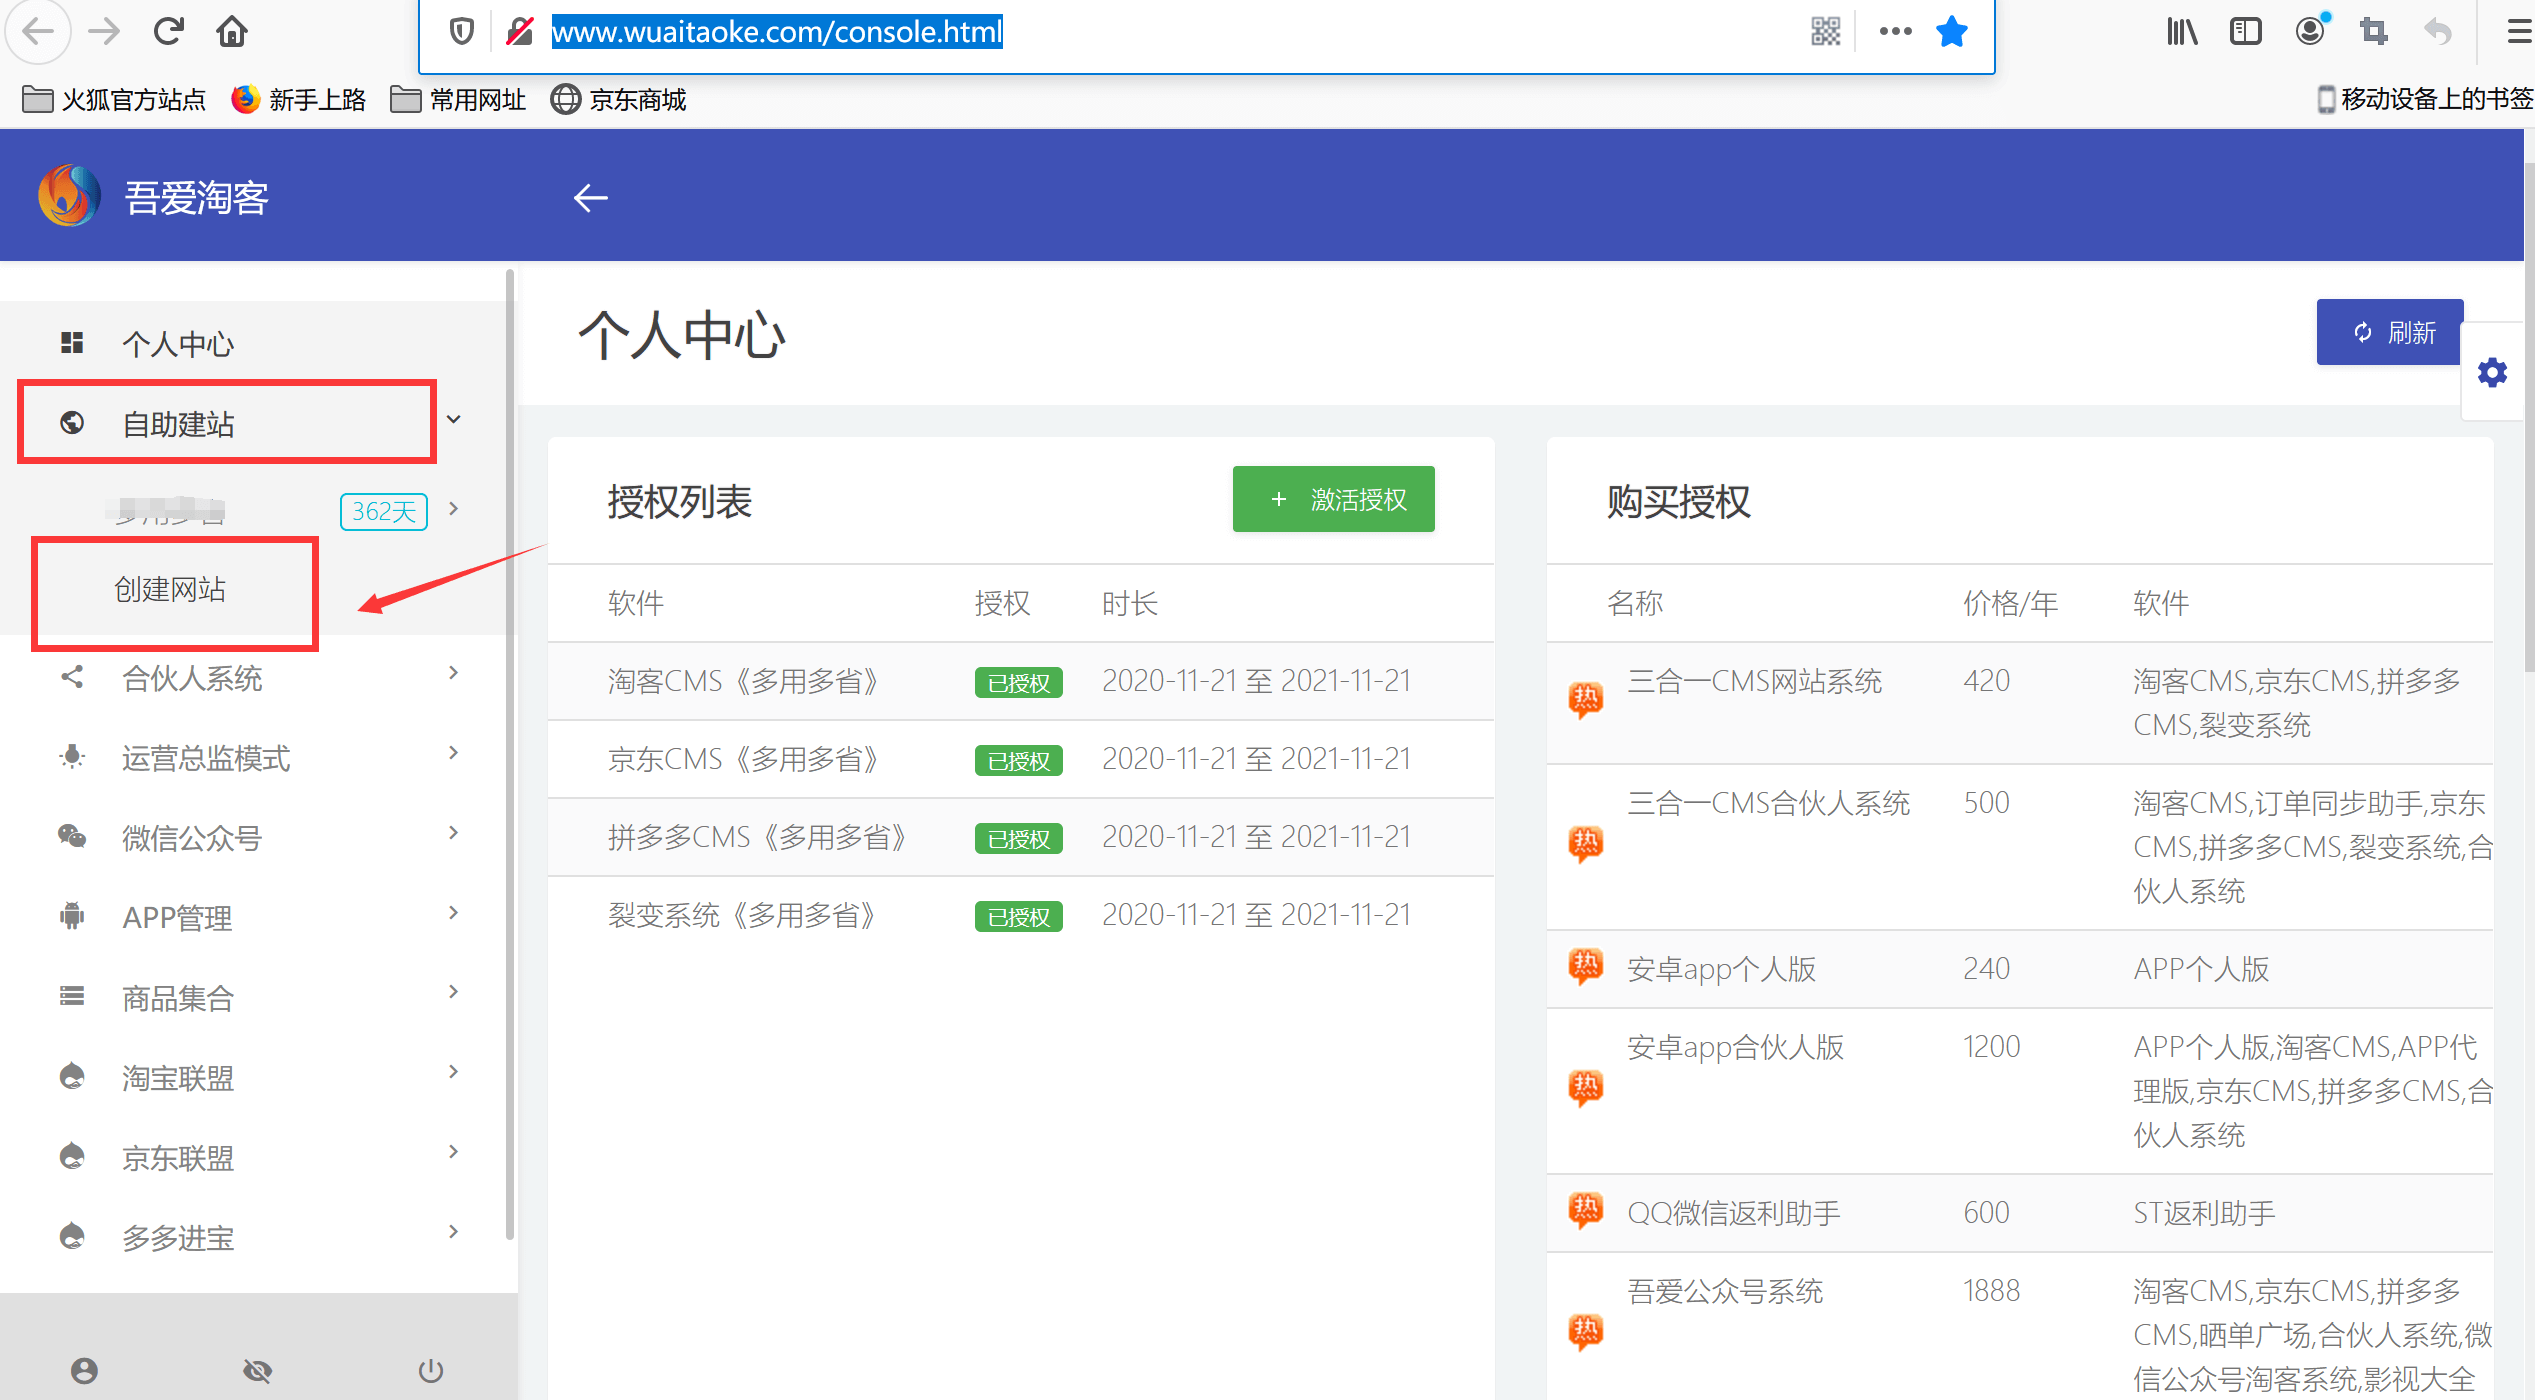Open 个人中心 in the sidebar
Image resolution: width=2535 pixels, height=1400 pixels.
[x=178, y=344]
